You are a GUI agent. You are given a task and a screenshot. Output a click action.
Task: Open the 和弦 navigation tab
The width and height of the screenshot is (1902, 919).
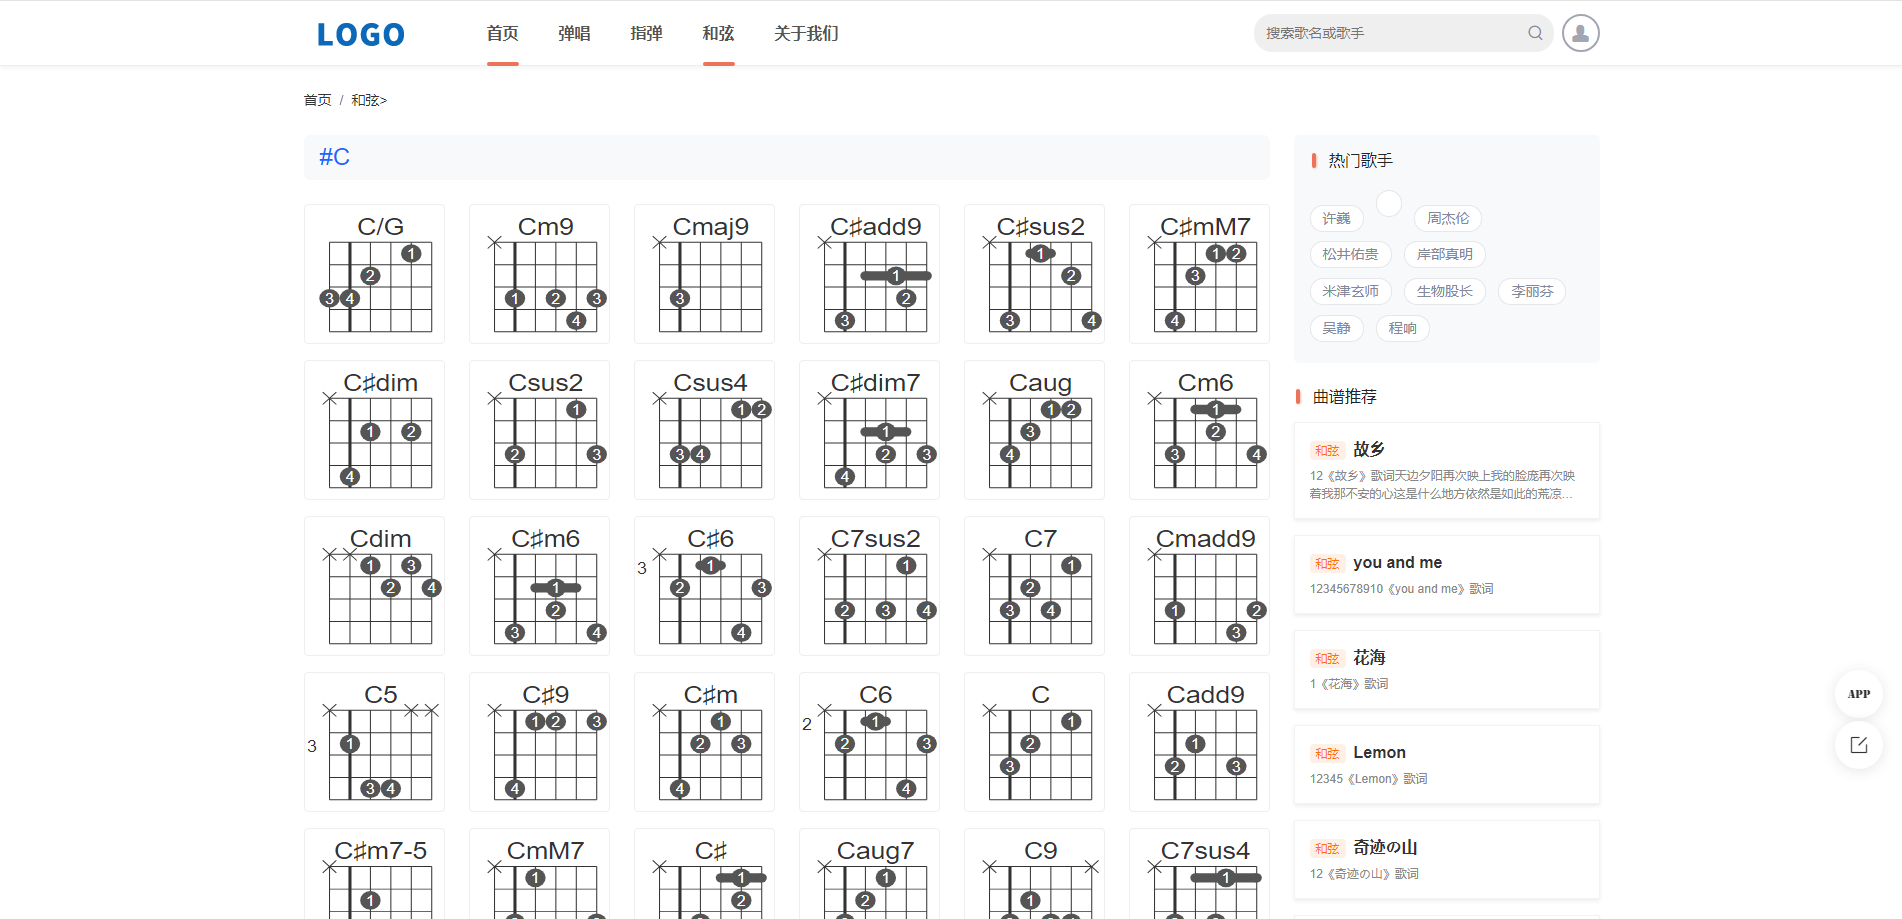point(718,34)
